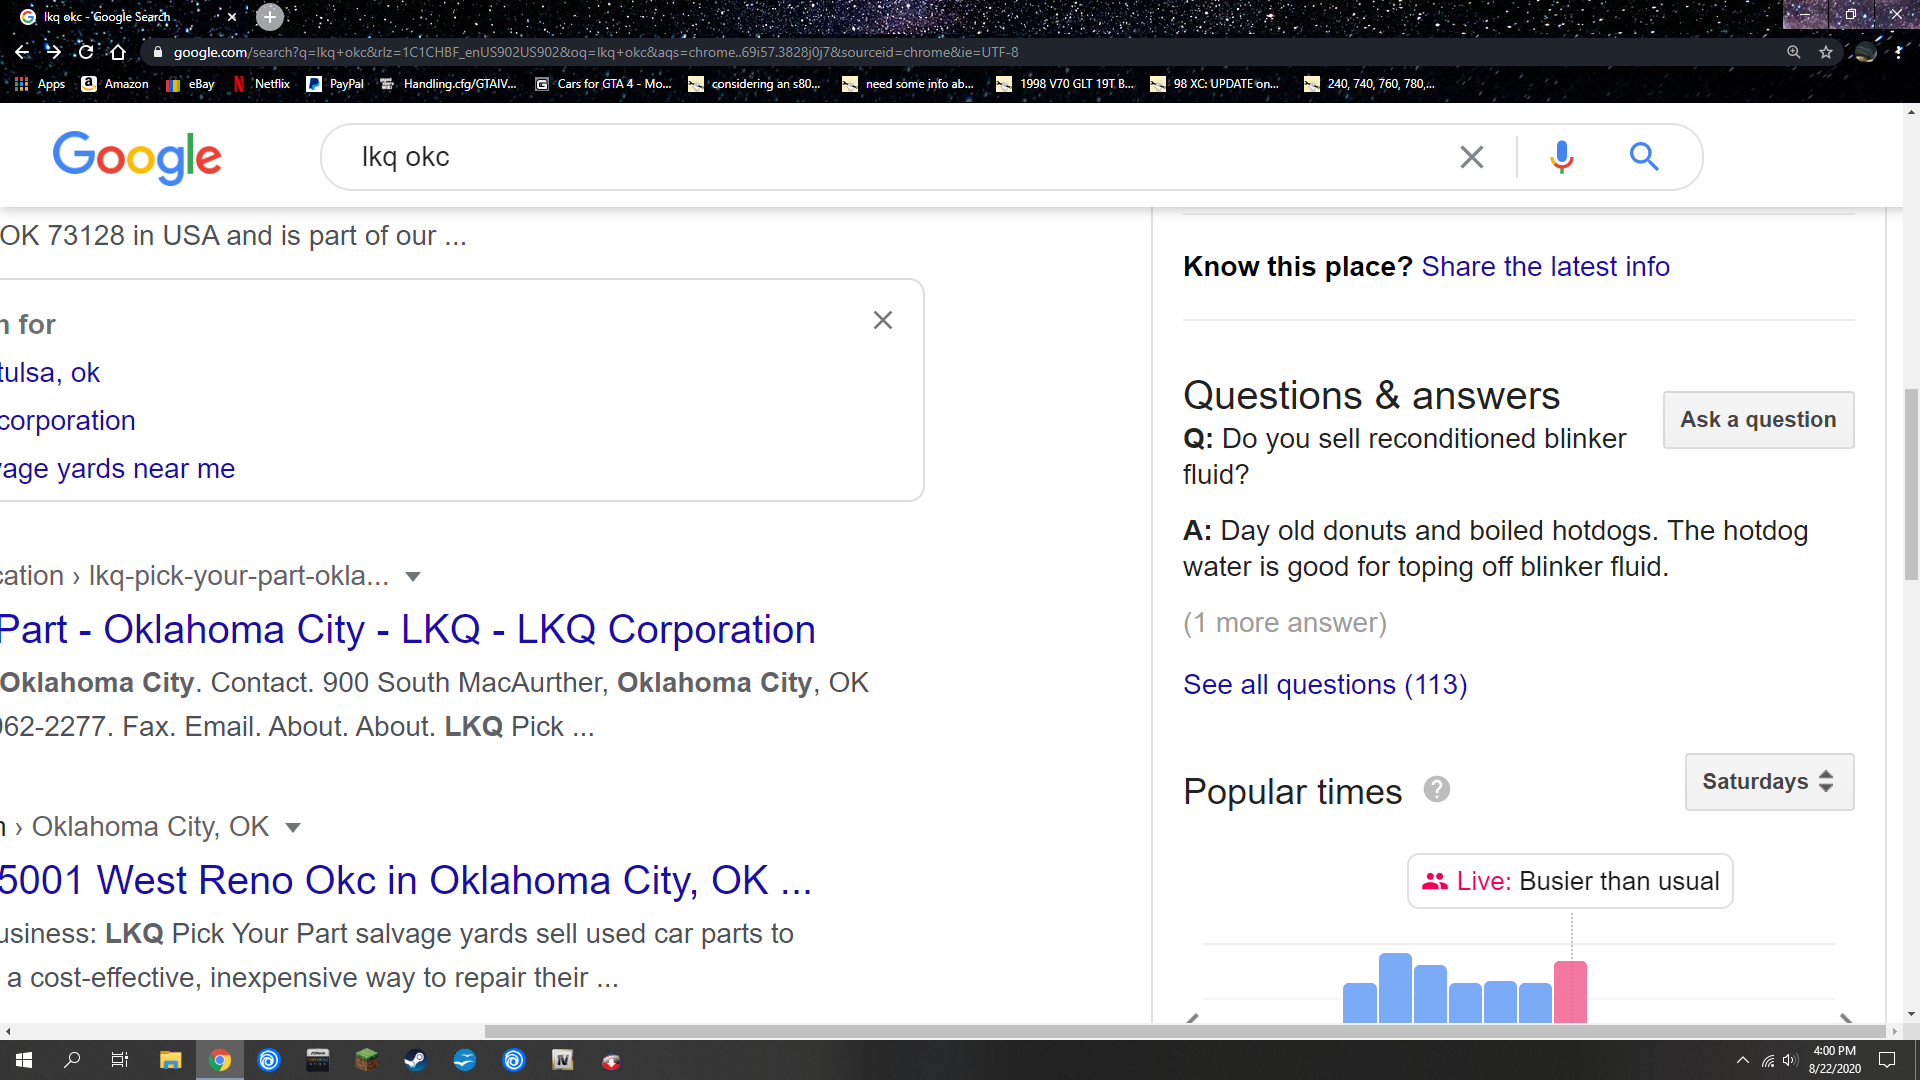Screen dimensions: 1920x1080
Task: Reload the page
Action: pos(86,52)
